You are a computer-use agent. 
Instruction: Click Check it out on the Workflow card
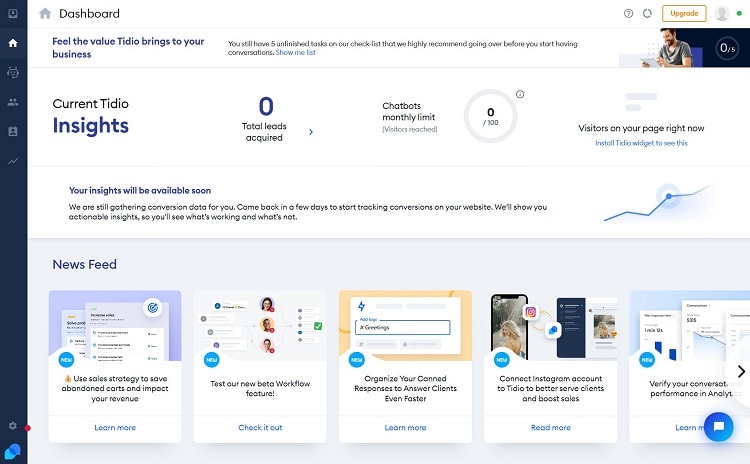260,428
